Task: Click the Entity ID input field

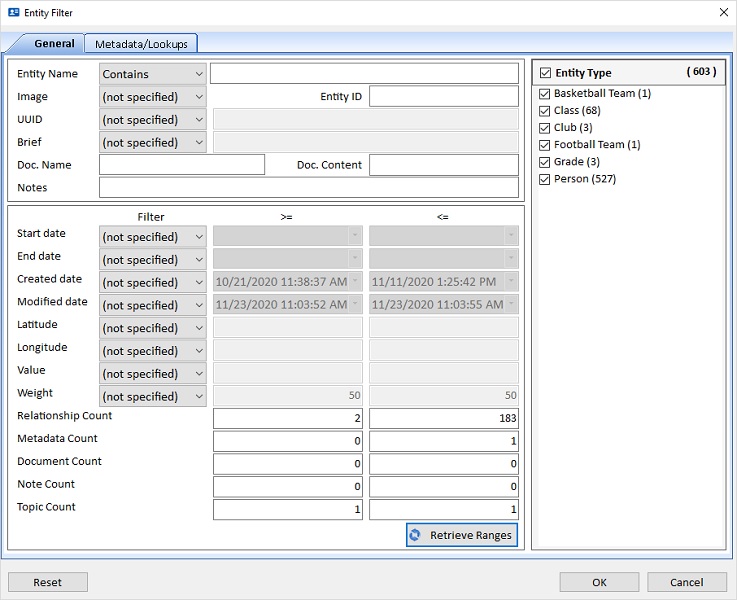Action: tap(444, 96)
